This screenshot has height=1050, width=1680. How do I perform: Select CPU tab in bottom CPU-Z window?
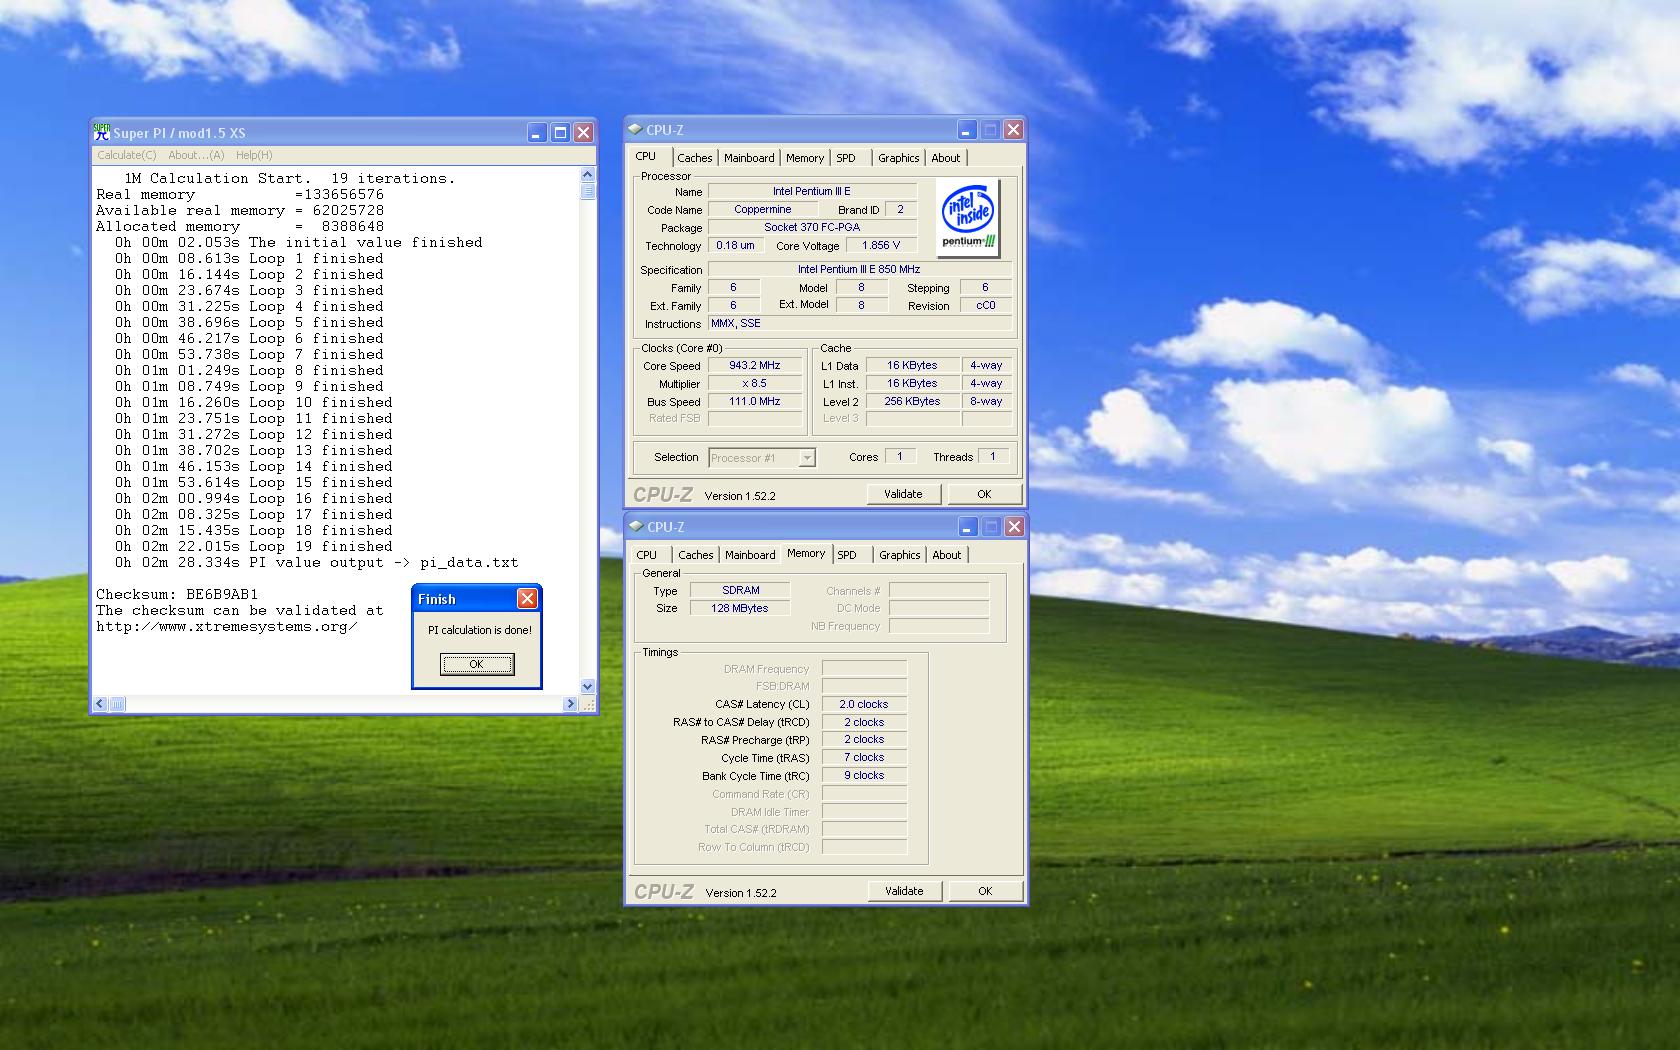pyautogui.click(x=647, y=555)
